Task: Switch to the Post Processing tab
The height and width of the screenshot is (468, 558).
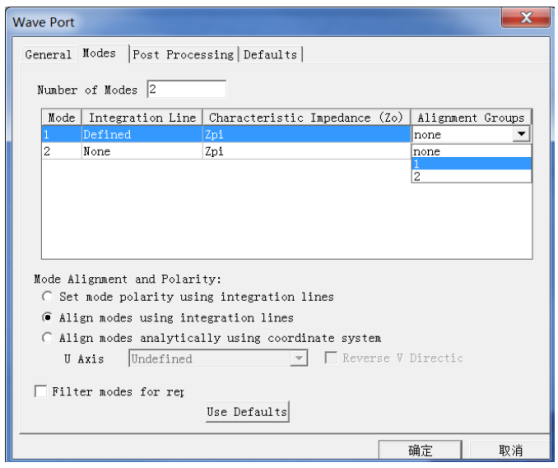Action: (183, 55)
